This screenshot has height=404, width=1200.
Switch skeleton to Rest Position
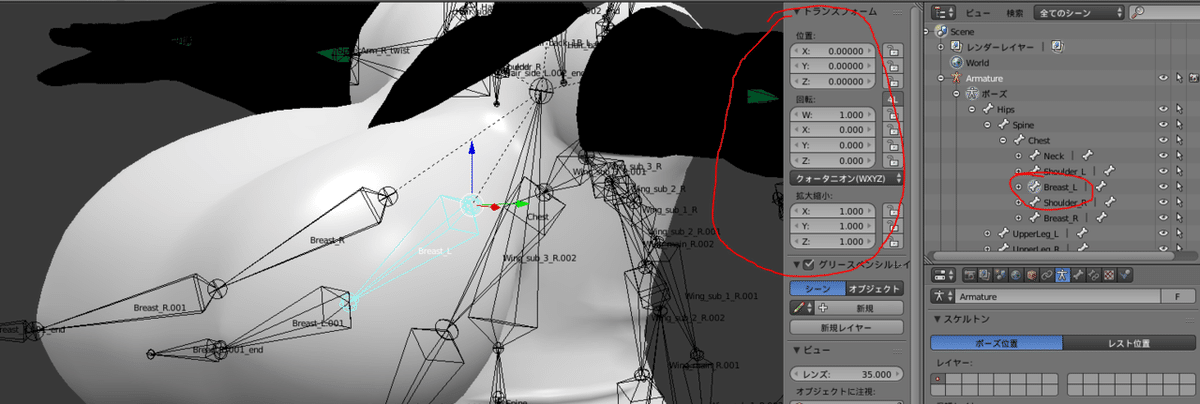[x=1127, y=343]
